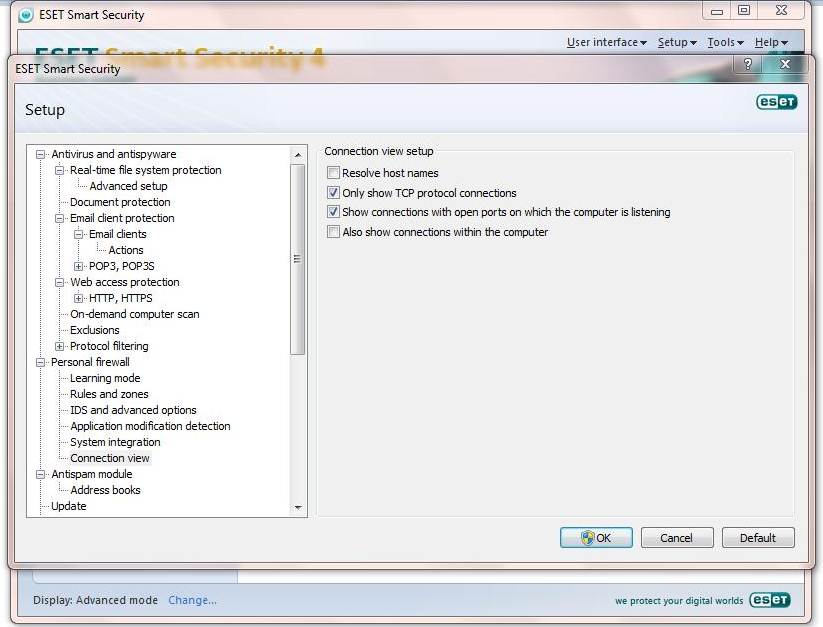Screen dimensions: 823x627
Task: Expand POP3, POP3S tree node
Action: coord(78,266)
